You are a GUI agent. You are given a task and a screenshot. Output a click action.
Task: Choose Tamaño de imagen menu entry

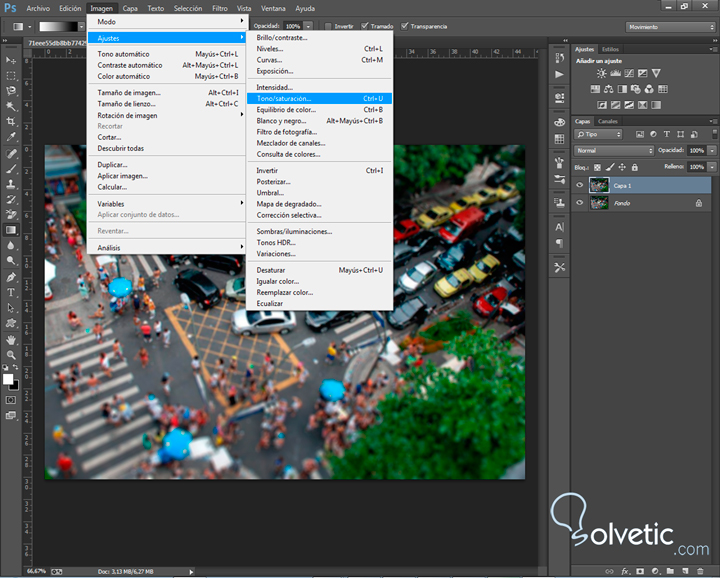point(168,92)
